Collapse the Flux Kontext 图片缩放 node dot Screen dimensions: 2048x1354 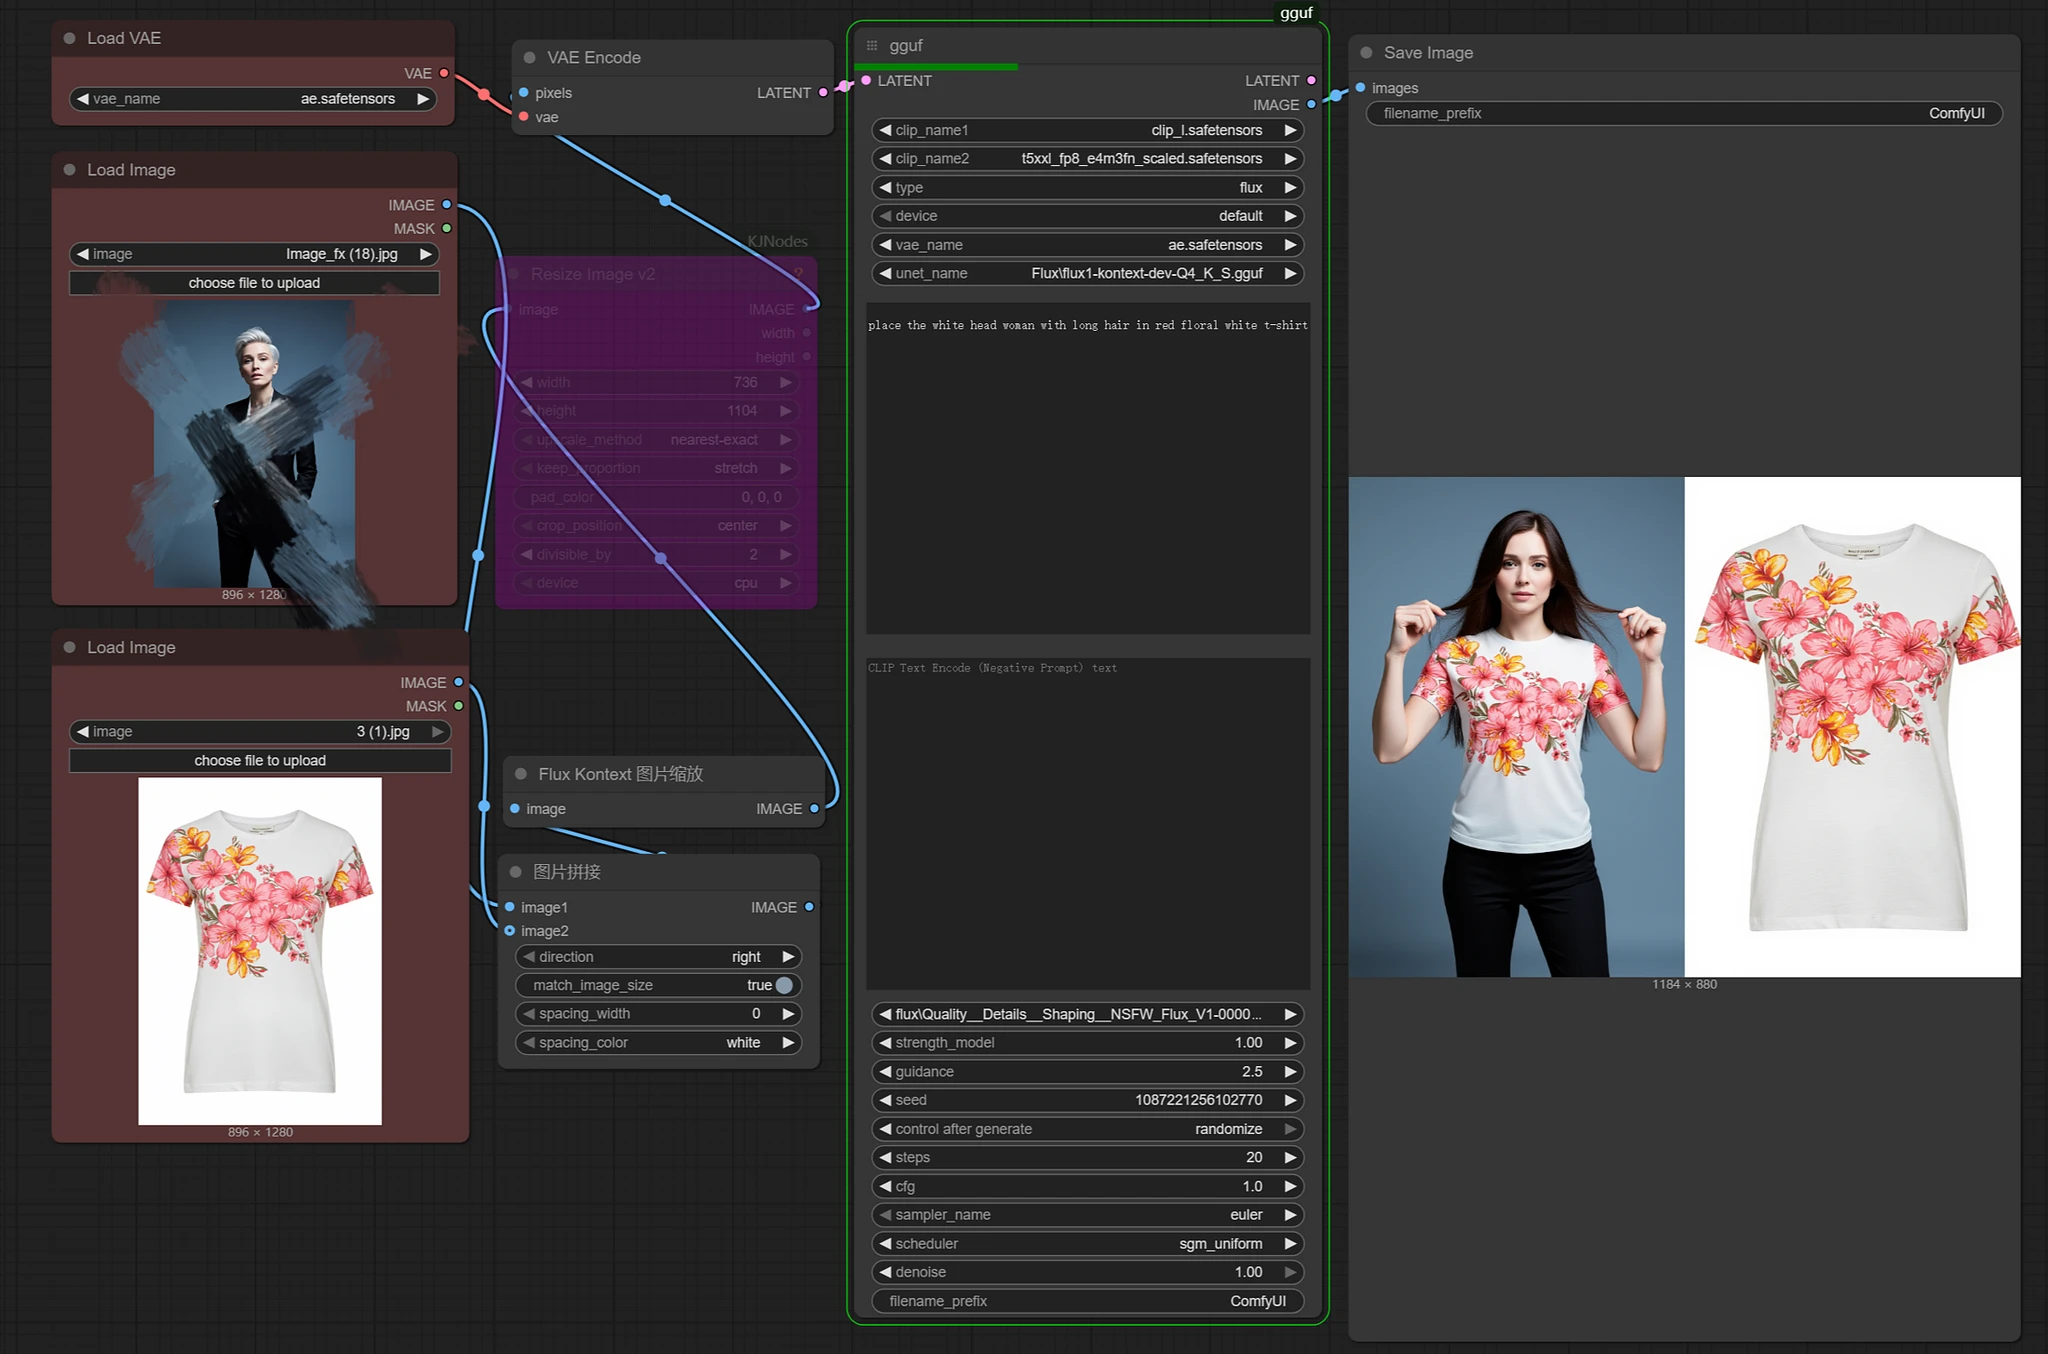[x=521, y=774]
